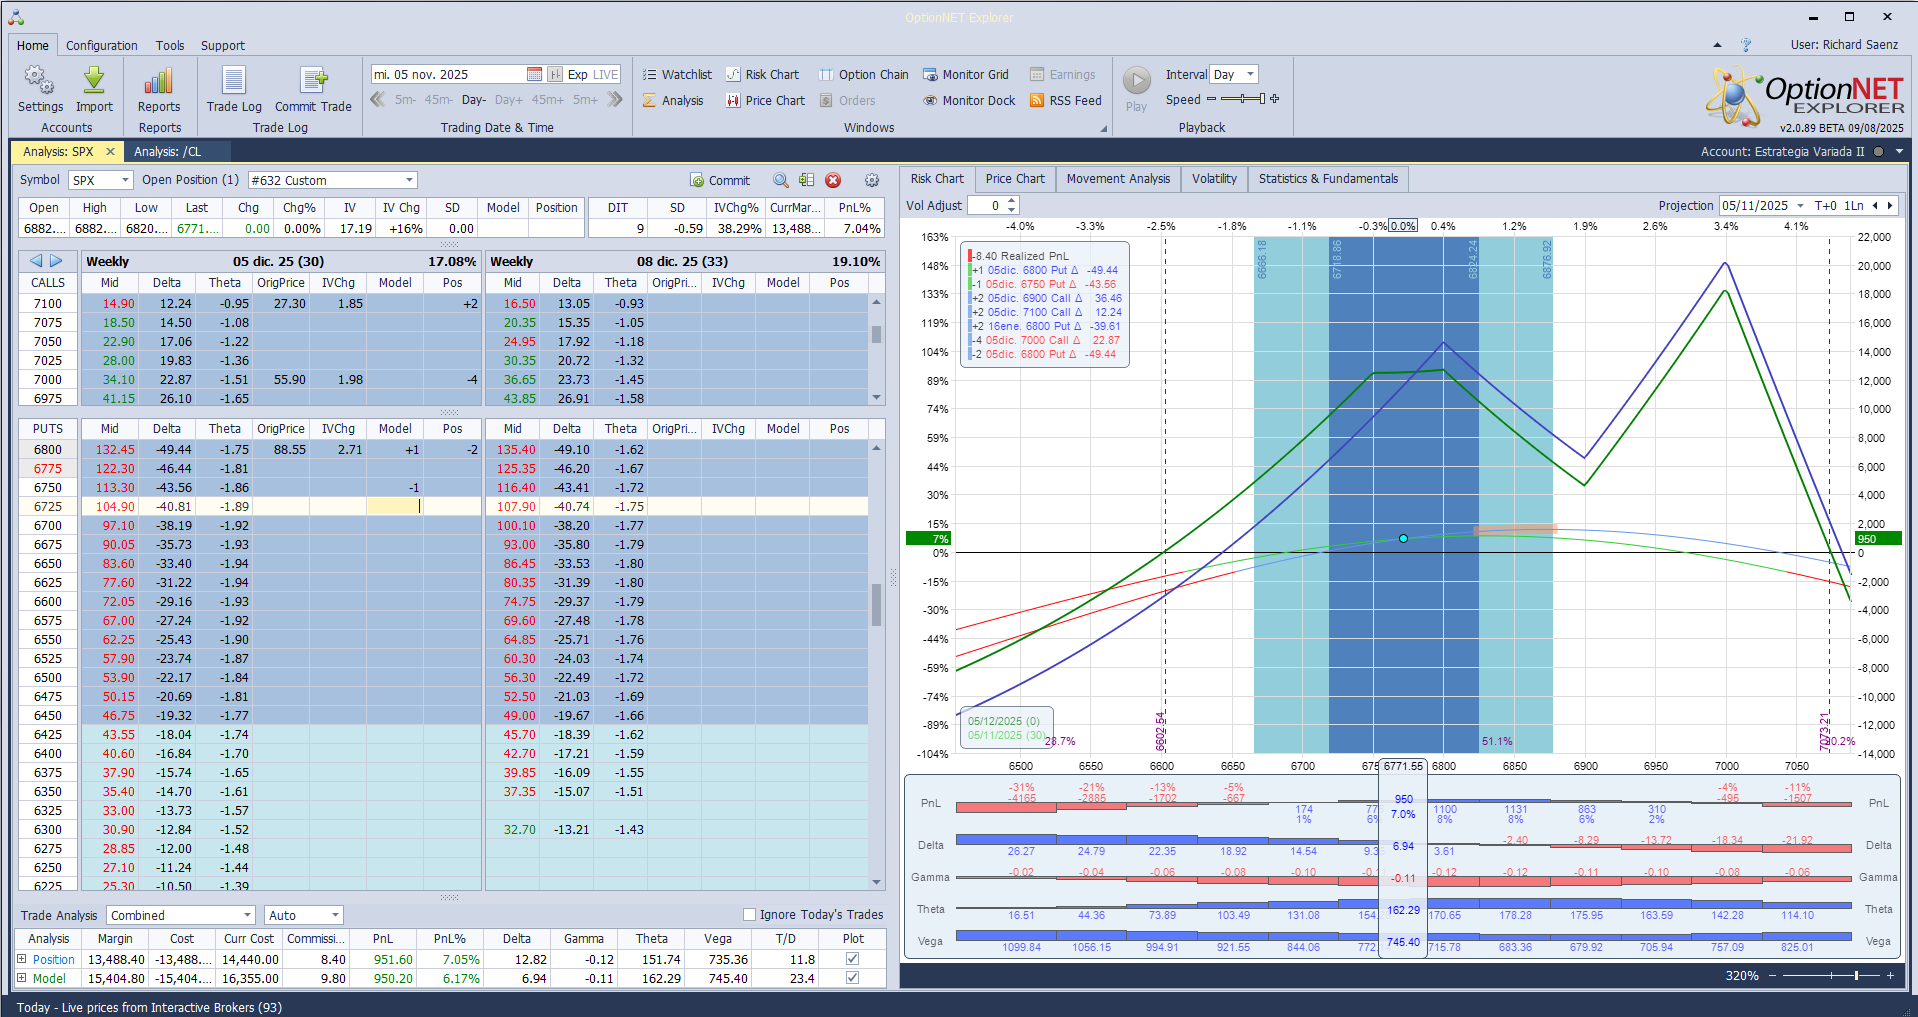
Task: Adjust the playback Speed slider
Action: pos(1243,99)
